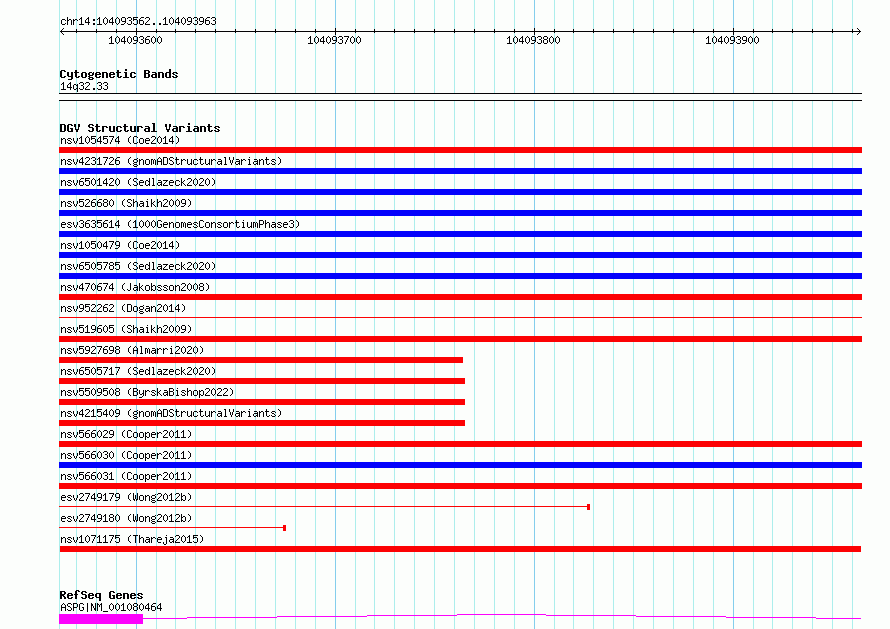Click the end marker of esv2749179 line

point(589,507)
